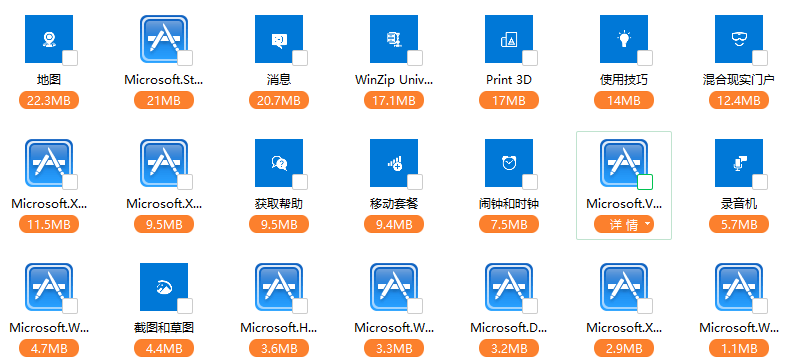This screenshot has height=364, width=788.
Task: Click the 5.7MB size button
Action: point(739,224)
